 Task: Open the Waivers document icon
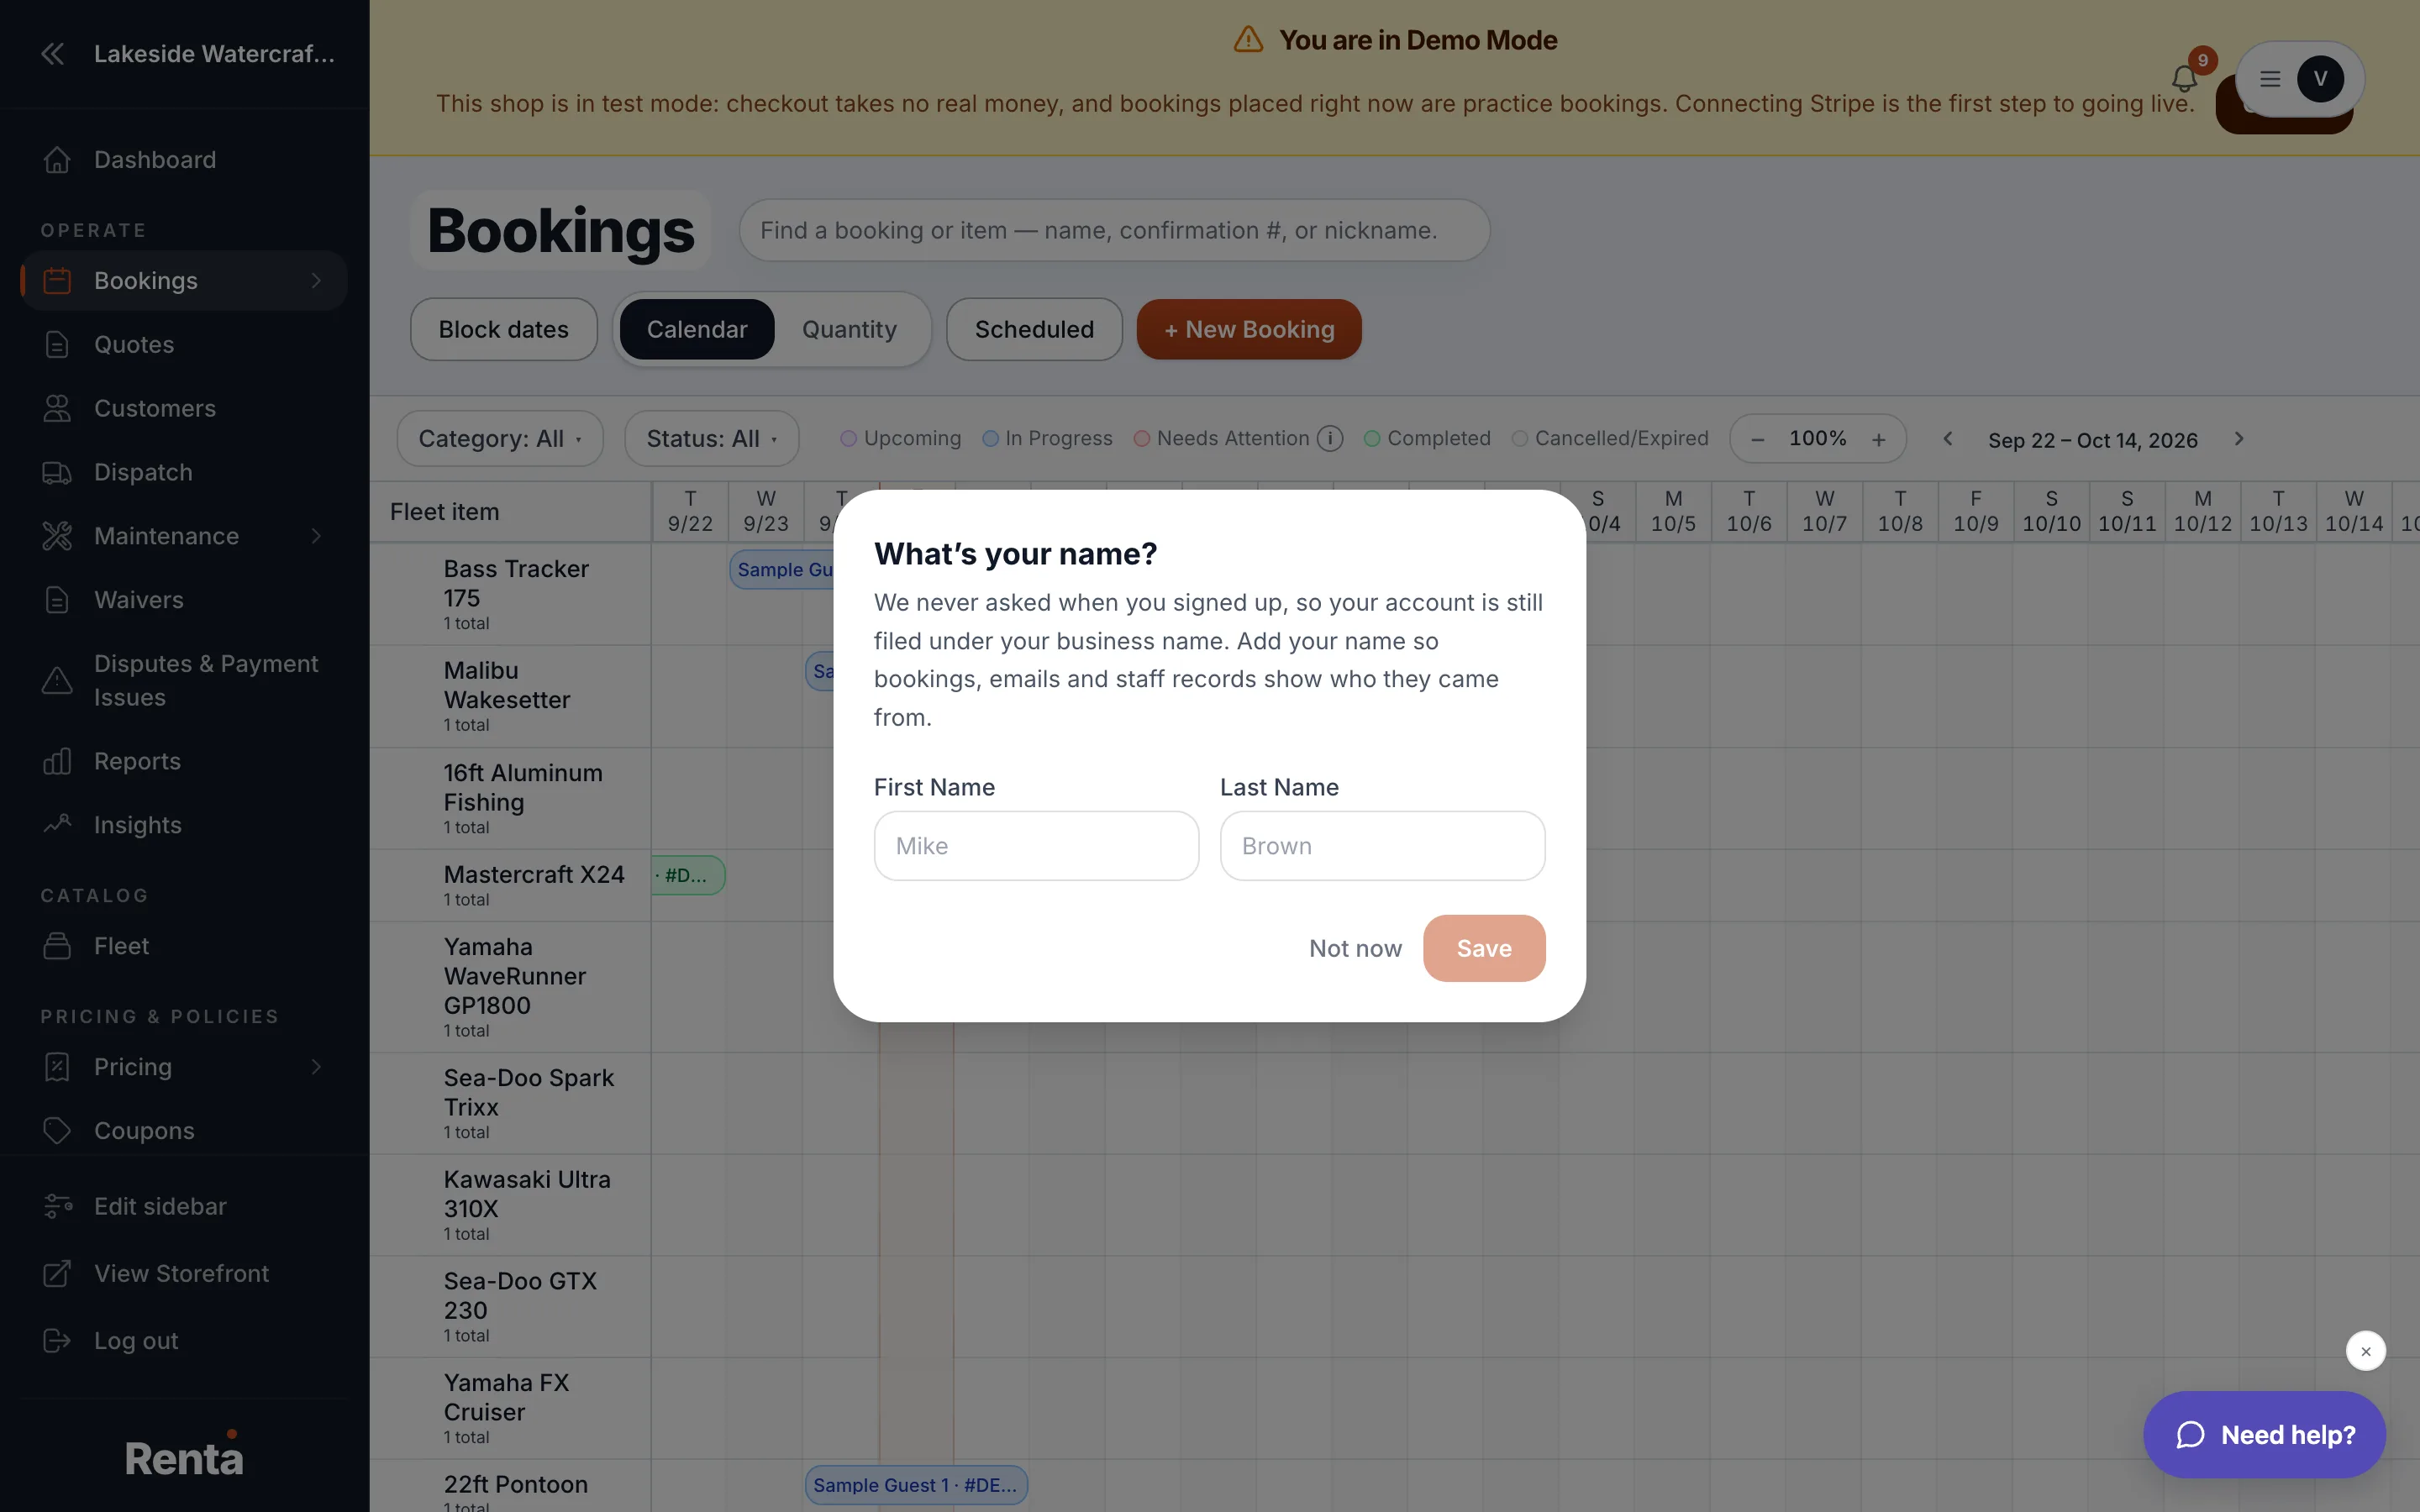[57, 600]
